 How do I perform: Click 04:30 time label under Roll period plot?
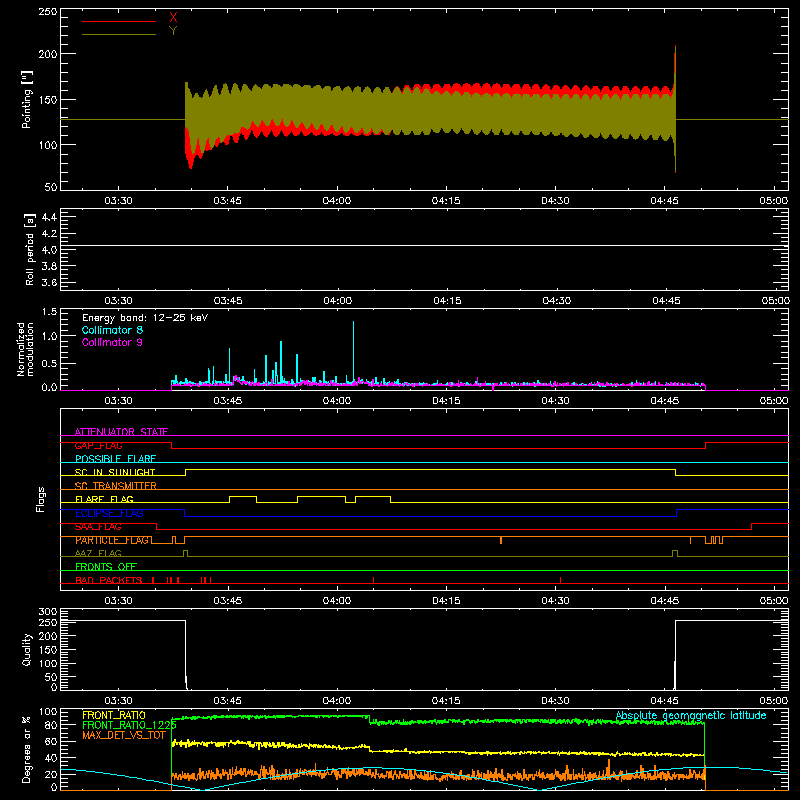[556, 301]
